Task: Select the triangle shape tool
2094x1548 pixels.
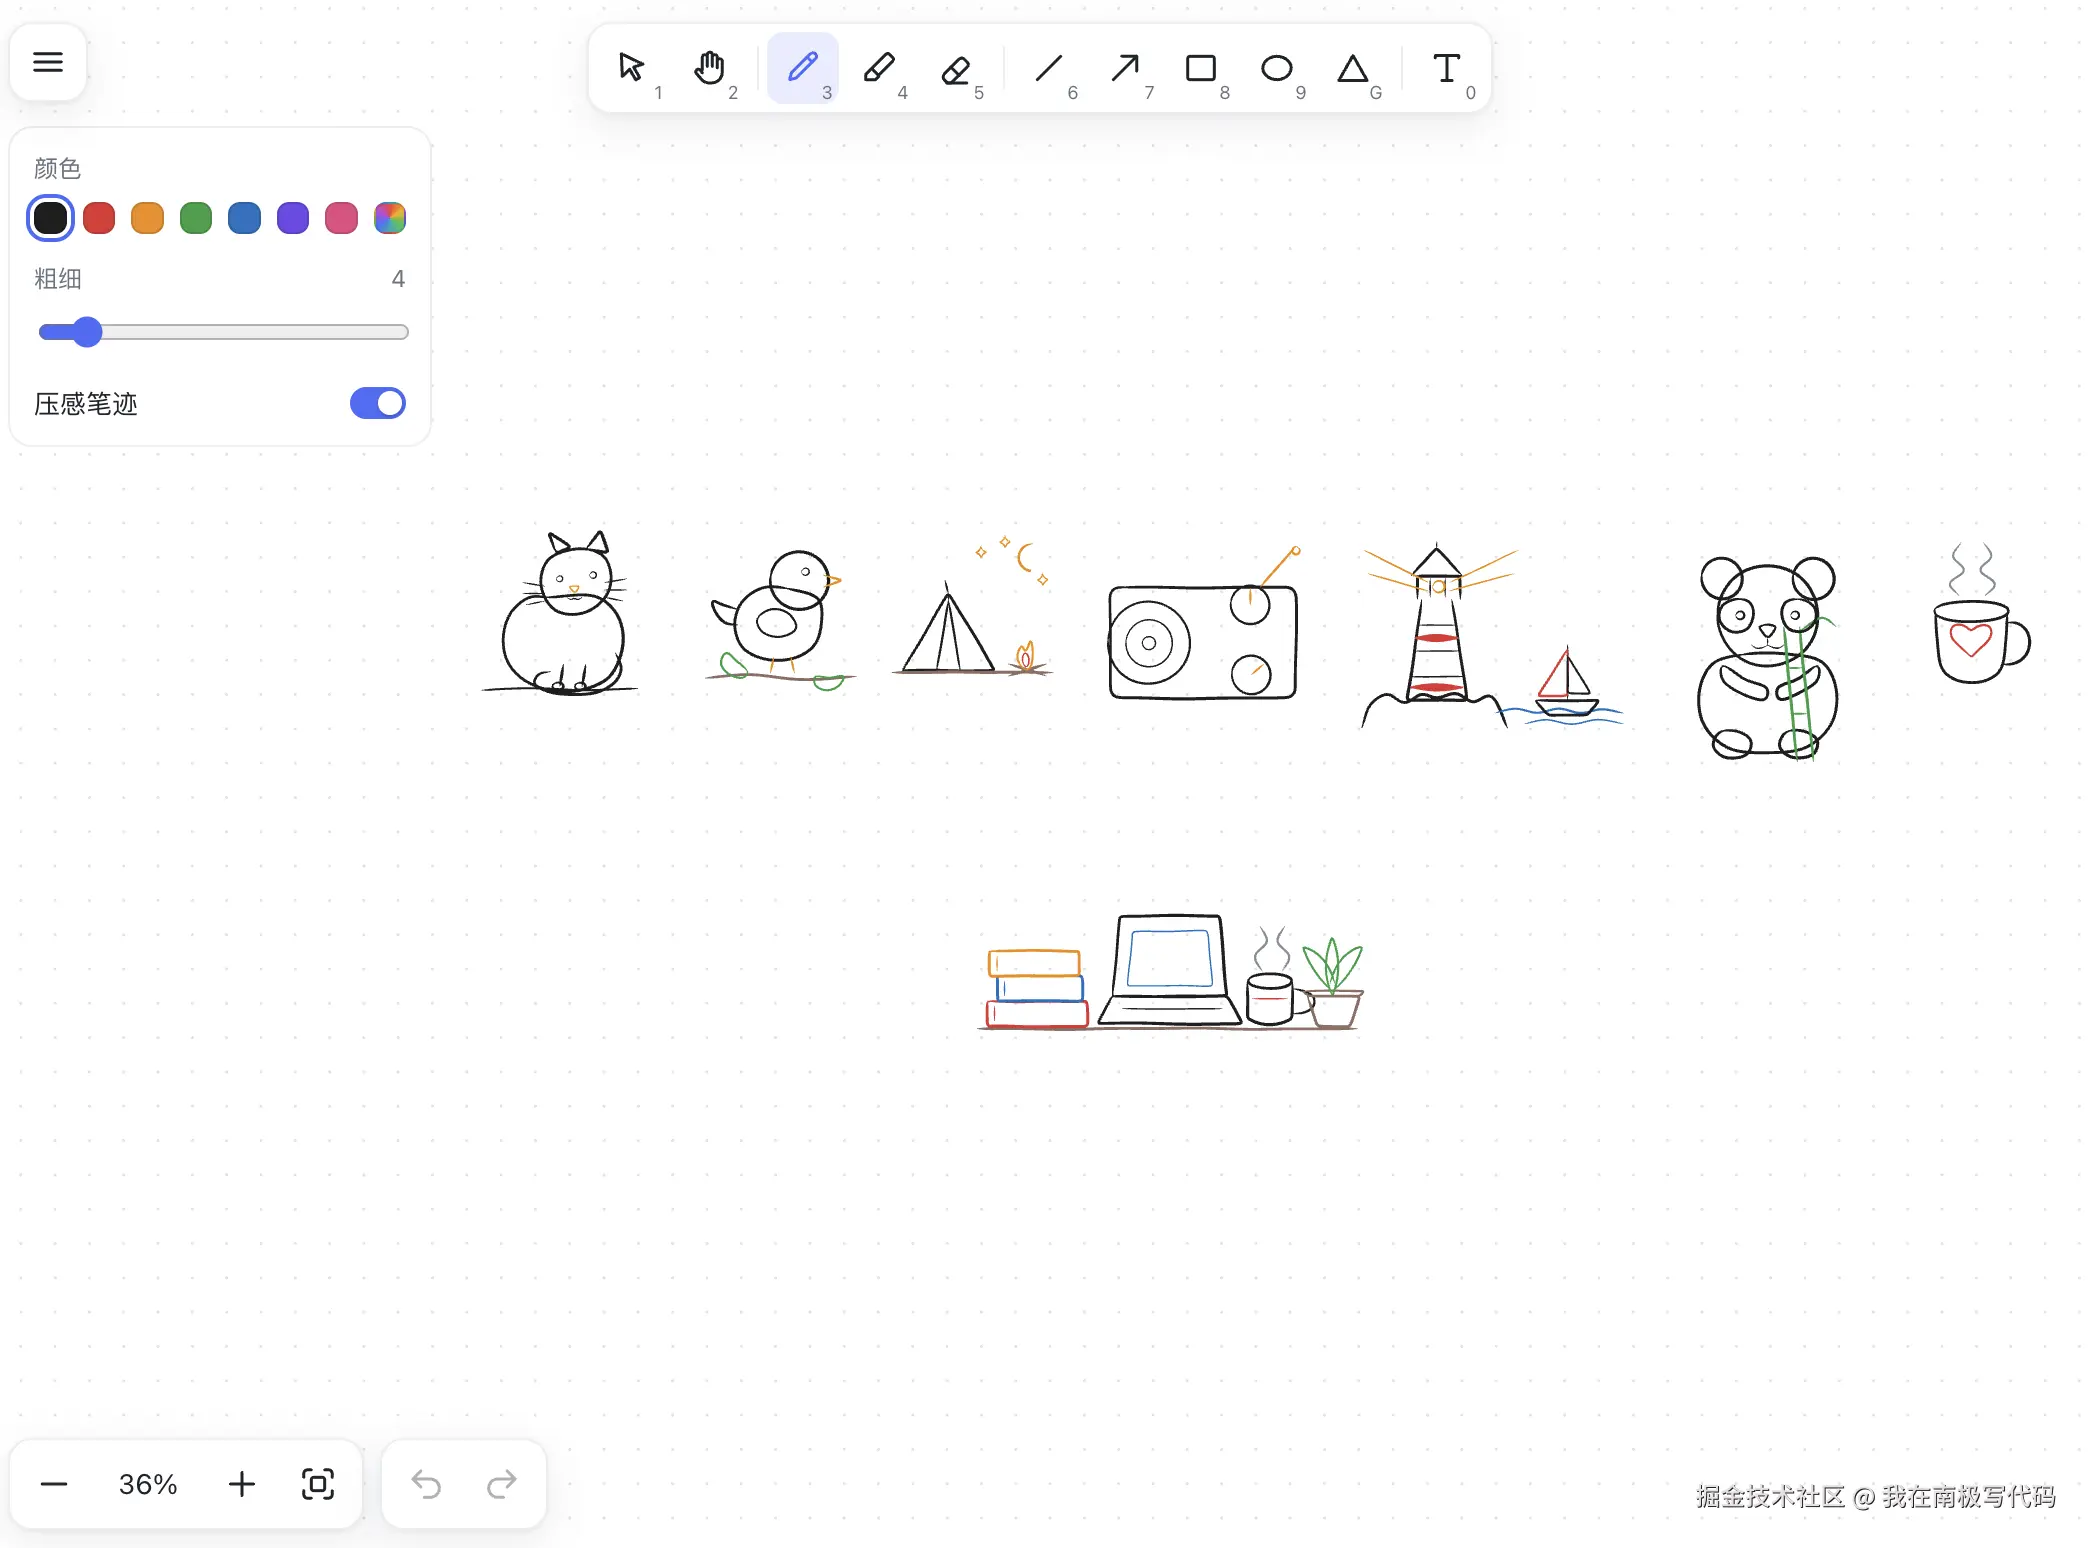Action: [1353, 68]
